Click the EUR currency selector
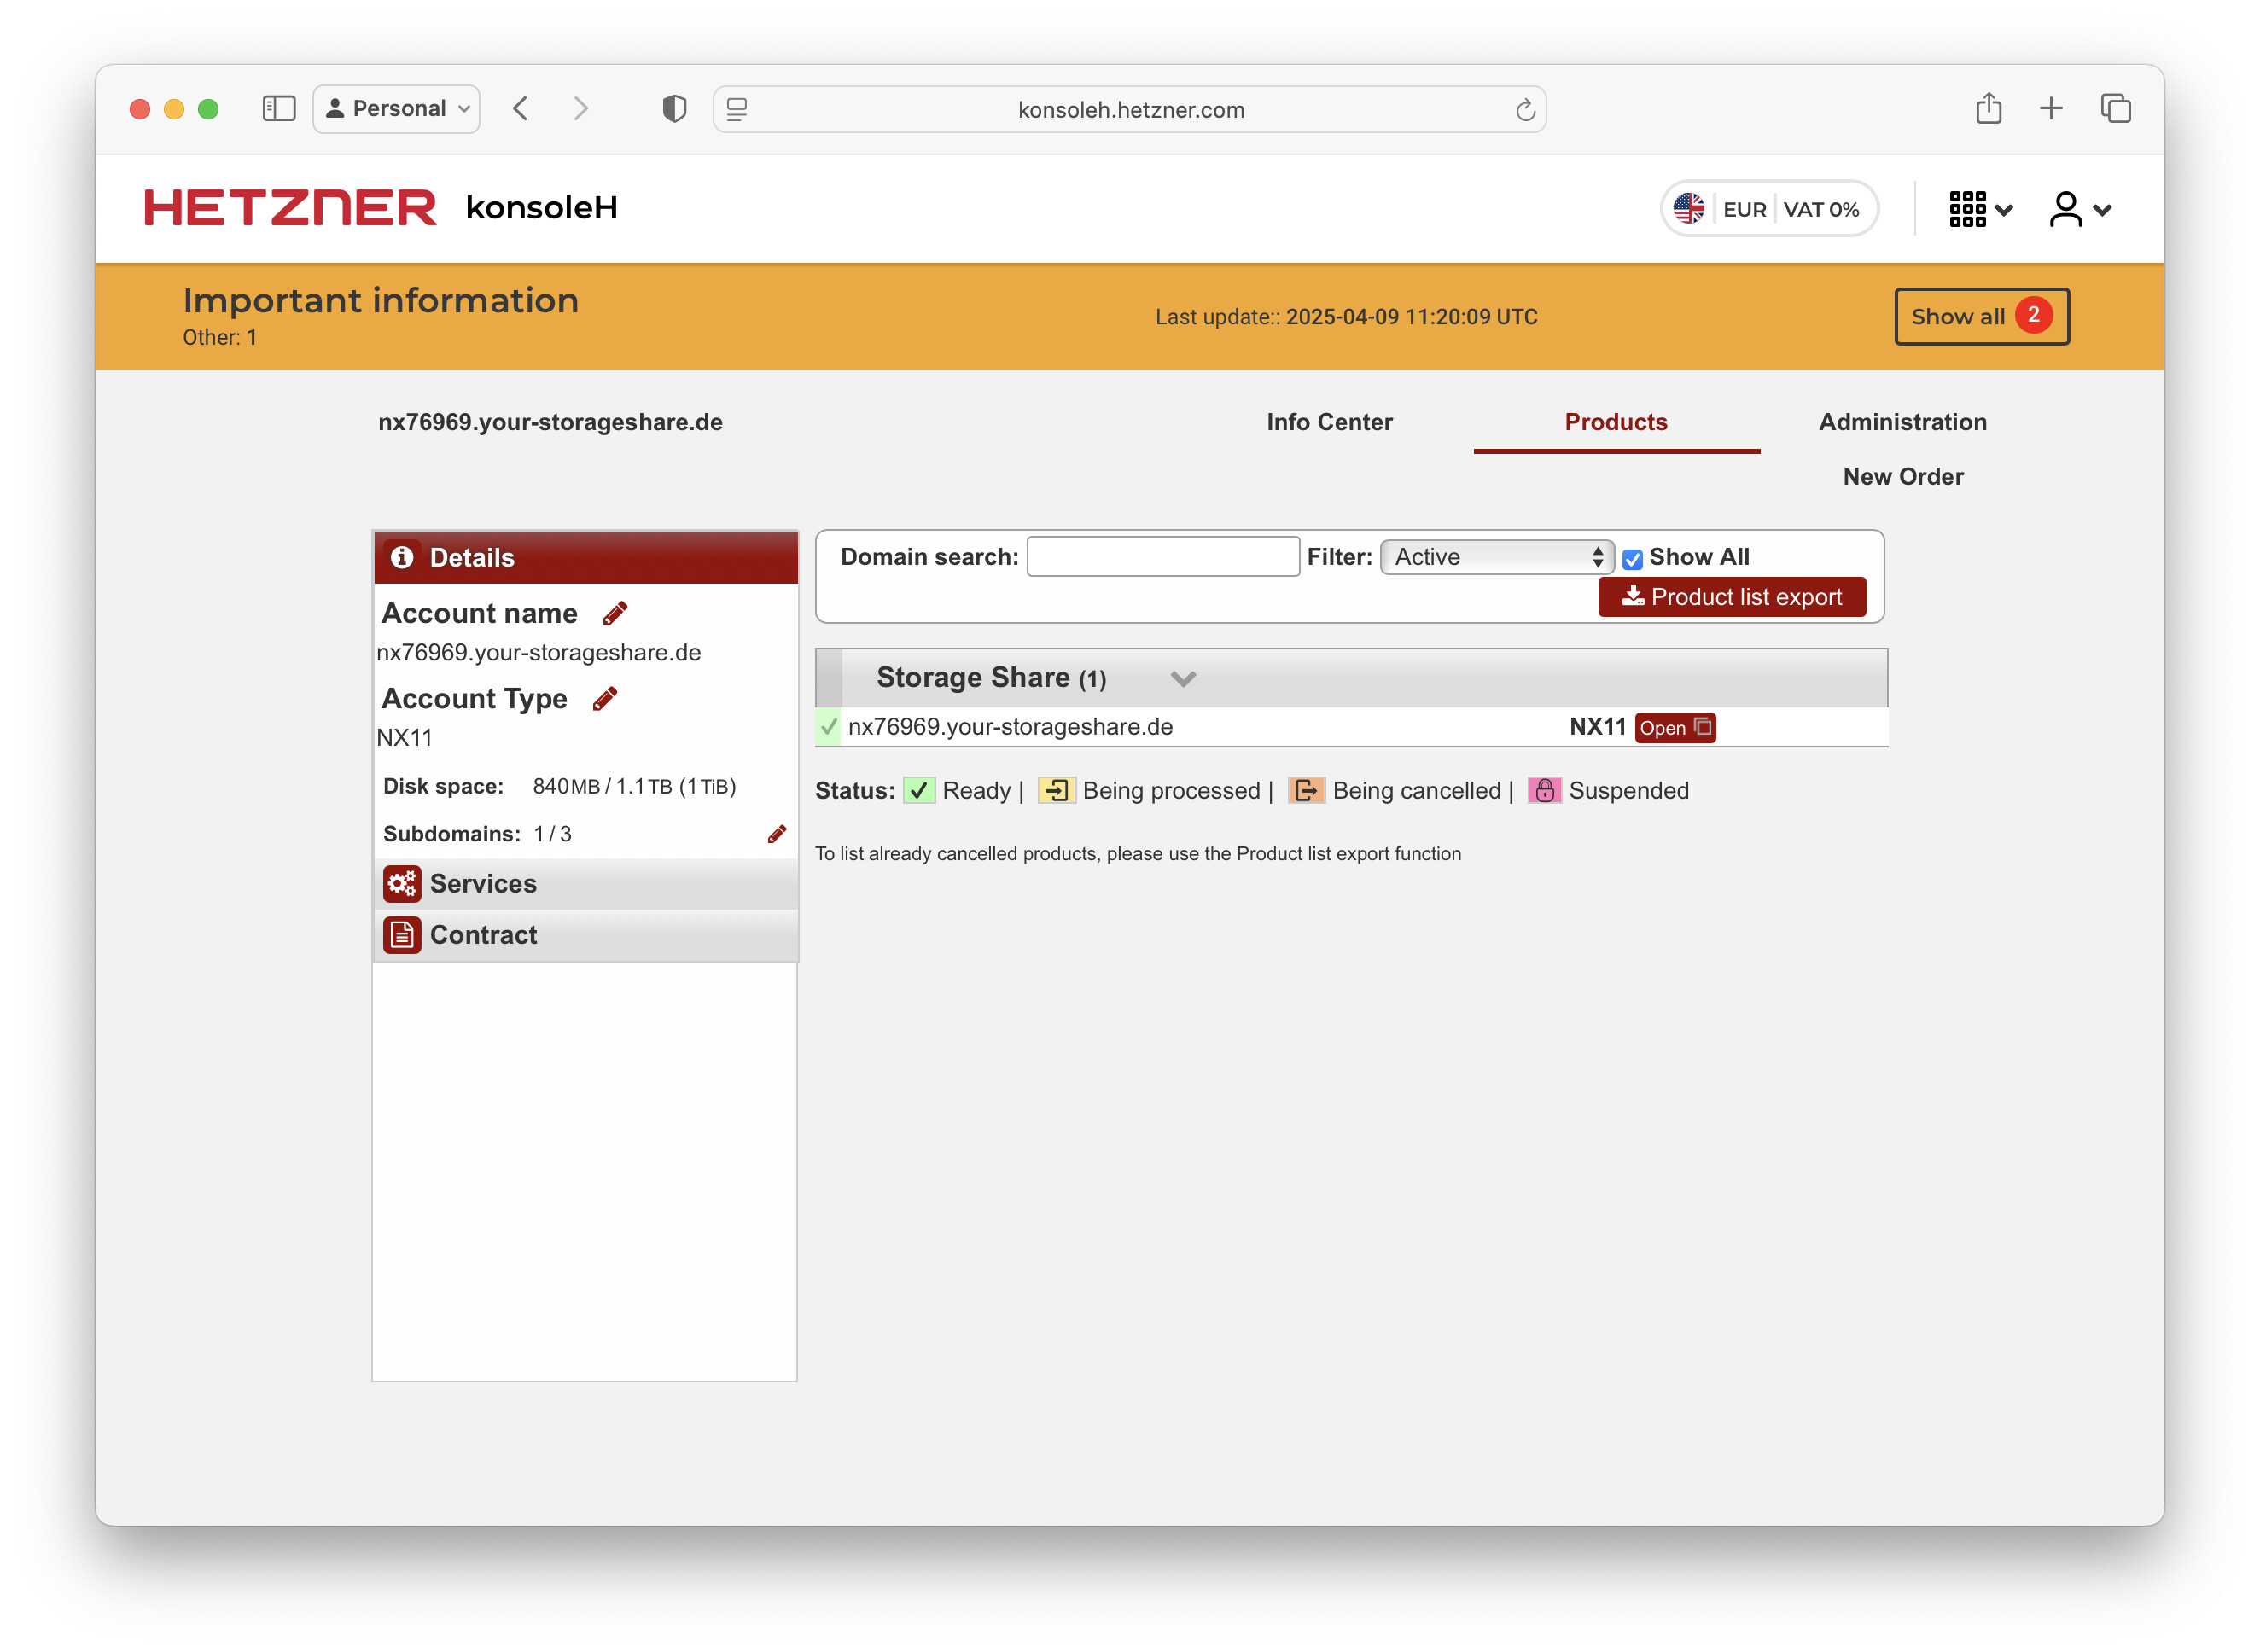 1744,209
